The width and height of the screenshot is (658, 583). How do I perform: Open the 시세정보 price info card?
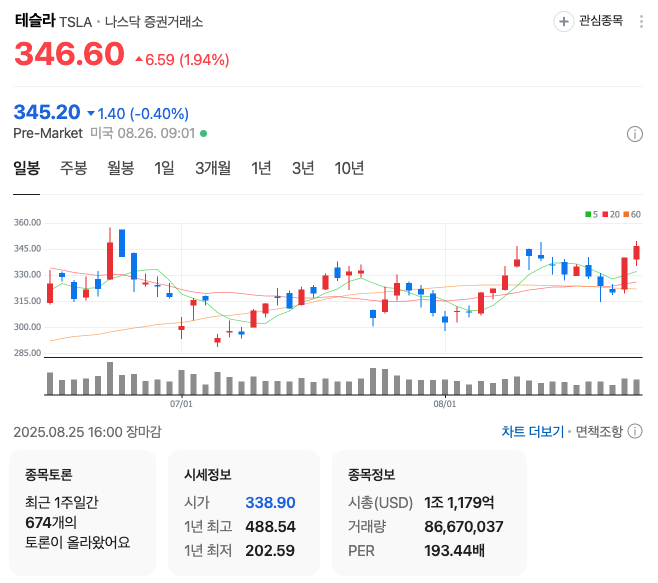(x=244, y=513)
